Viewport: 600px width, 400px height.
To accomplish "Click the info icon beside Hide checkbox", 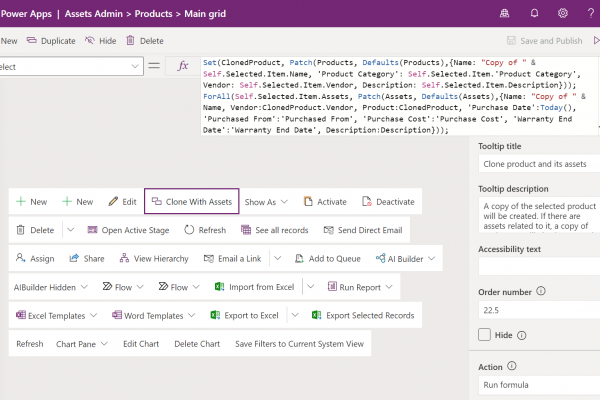I will pos(522,335).
